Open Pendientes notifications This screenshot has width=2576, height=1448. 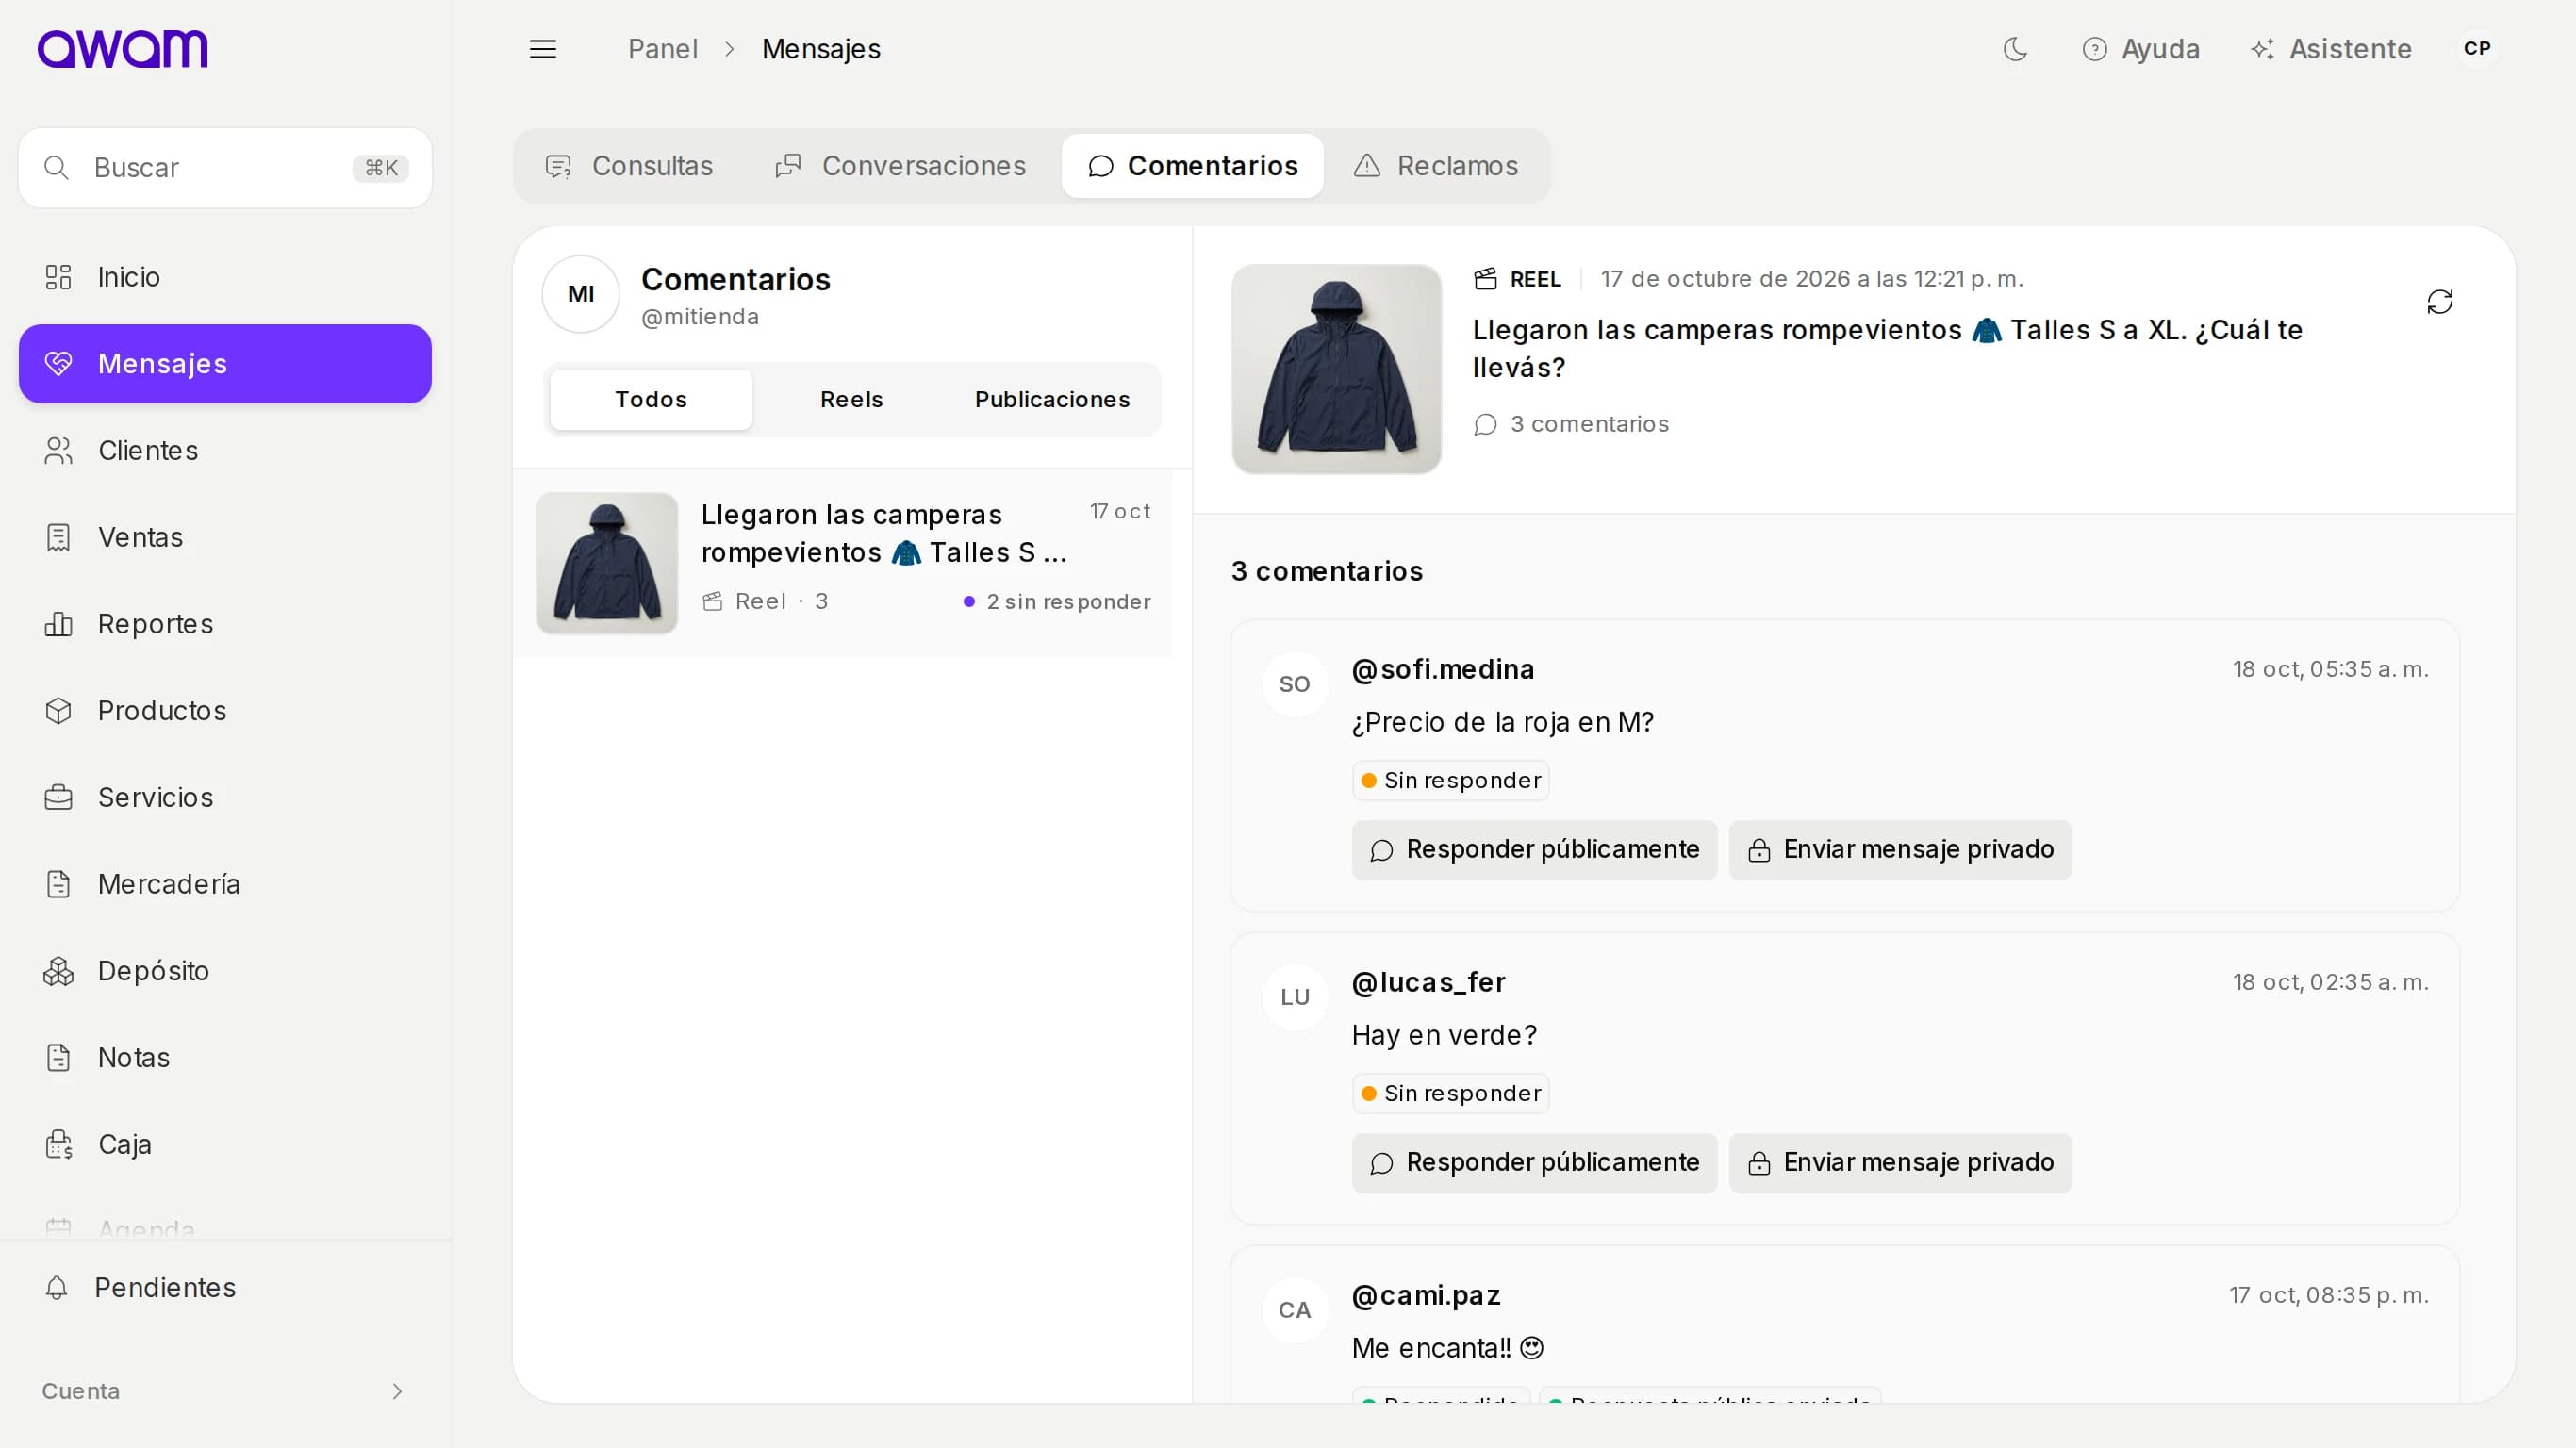(225, 1288)
